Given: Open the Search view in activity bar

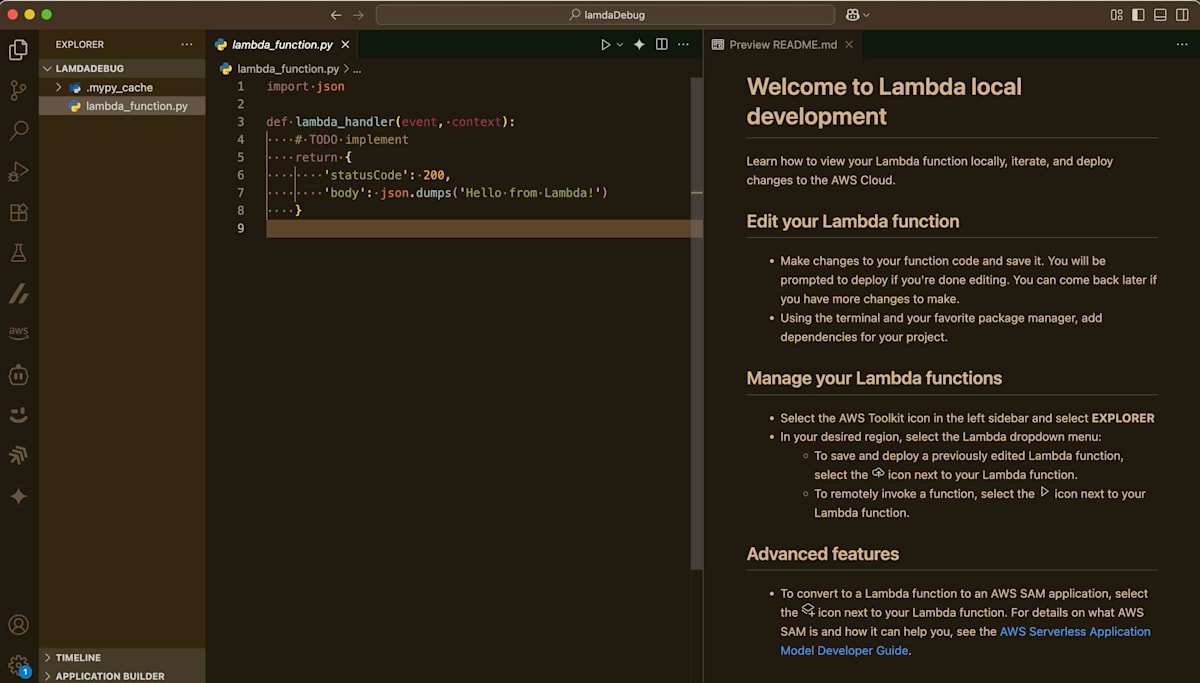Looking at the screenshot, I should click(18, 131).
